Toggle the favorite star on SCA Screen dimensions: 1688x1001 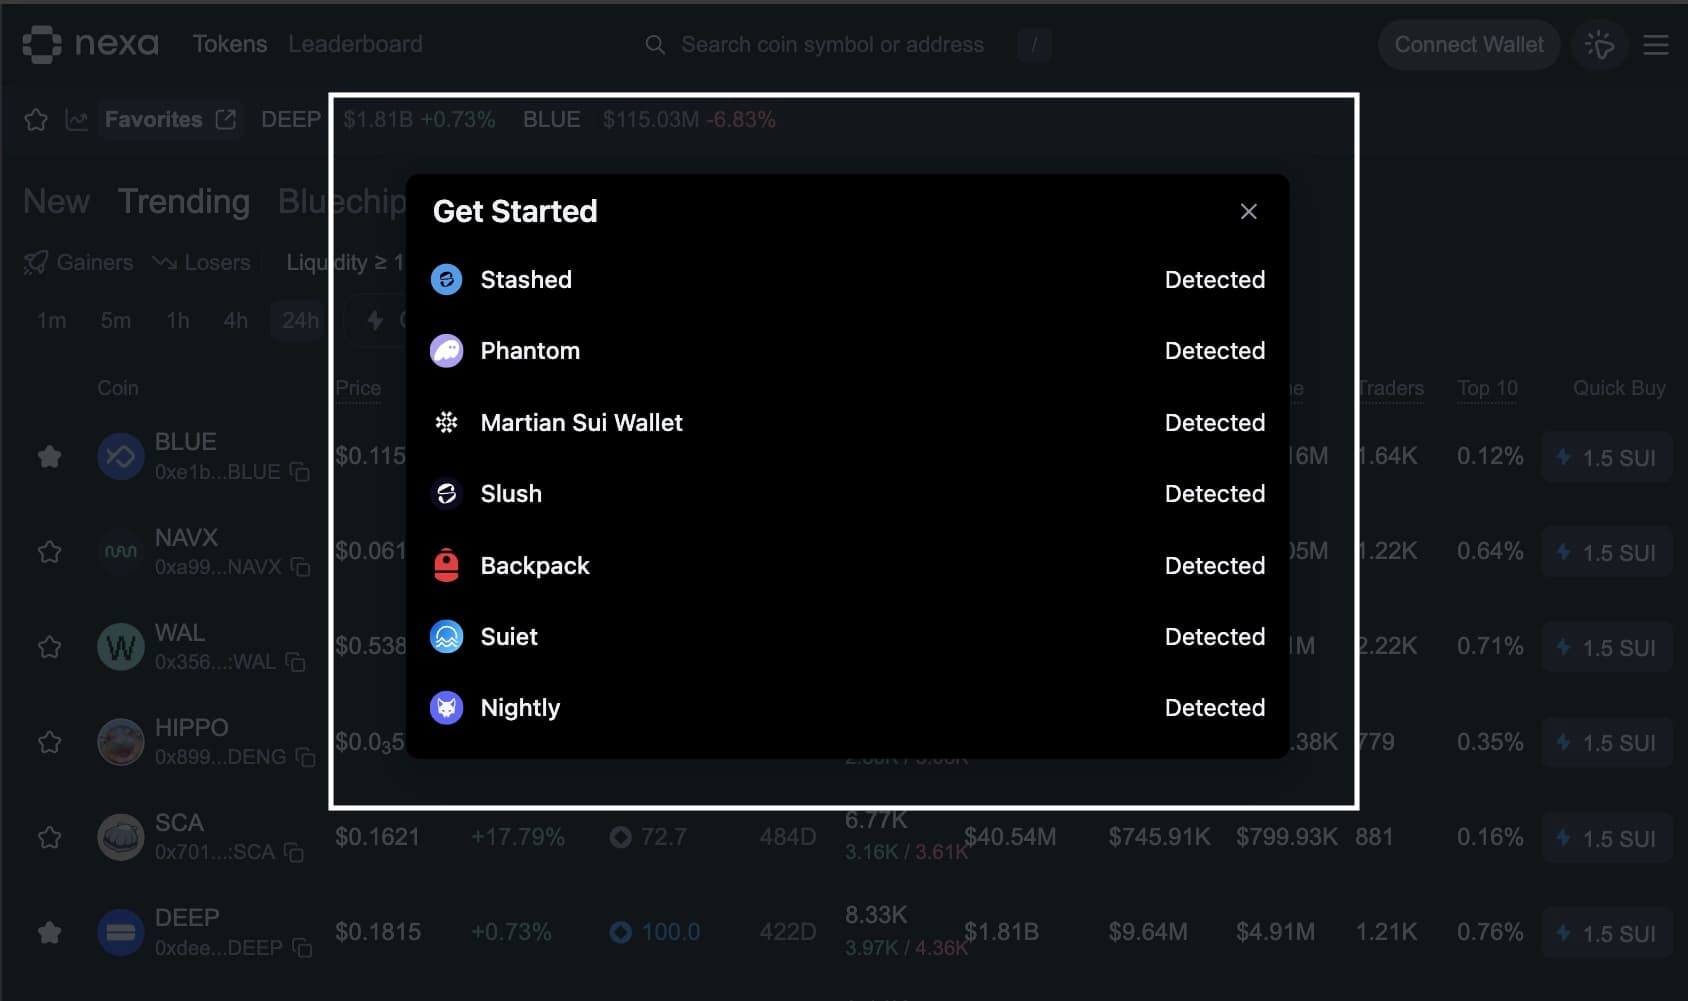[49, 837]
